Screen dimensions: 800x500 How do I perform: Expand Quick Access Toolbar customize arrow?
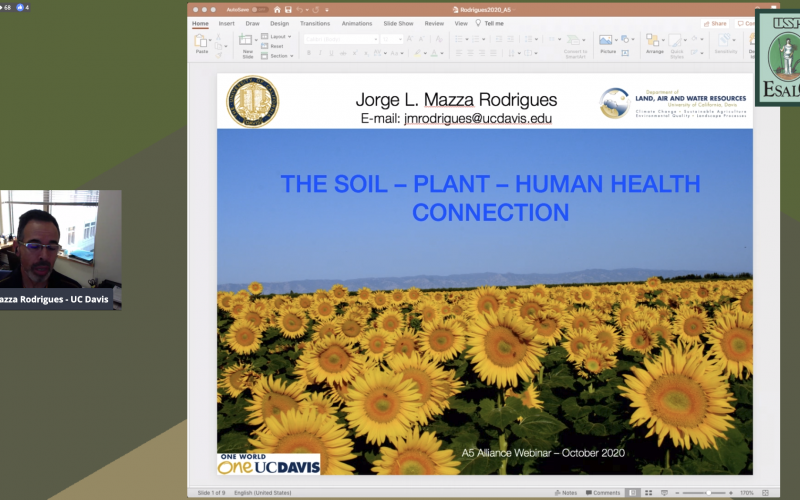point(327,10)
